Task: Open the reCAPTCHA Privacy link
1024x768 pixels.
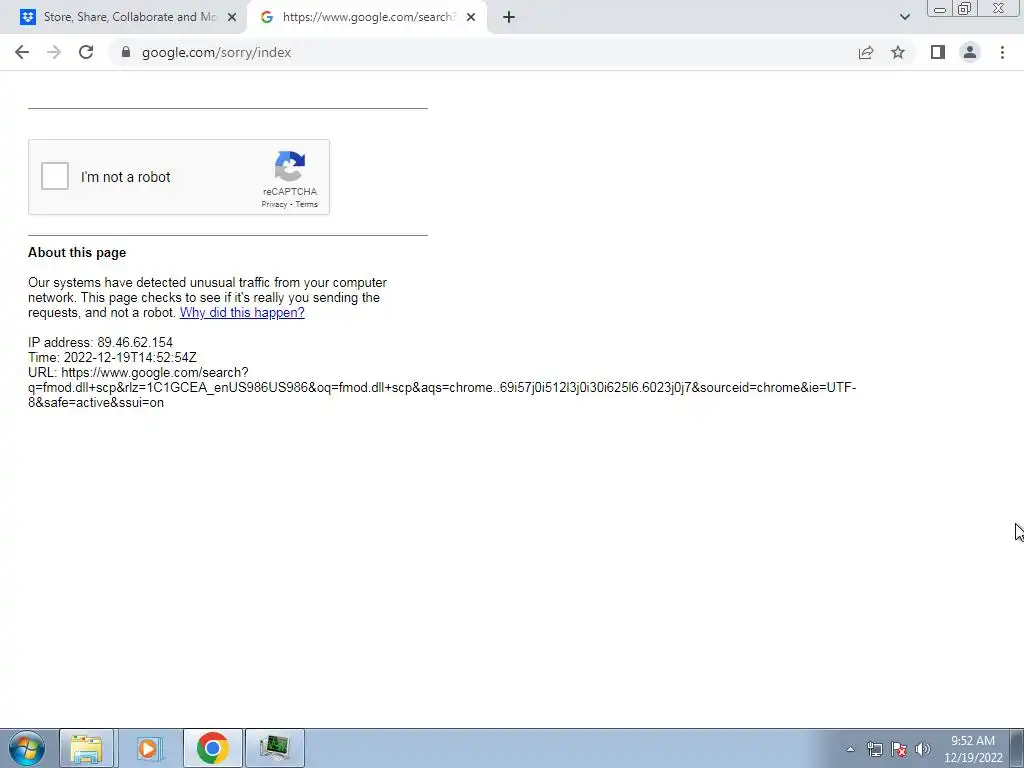Action: [x=274, y=204]
